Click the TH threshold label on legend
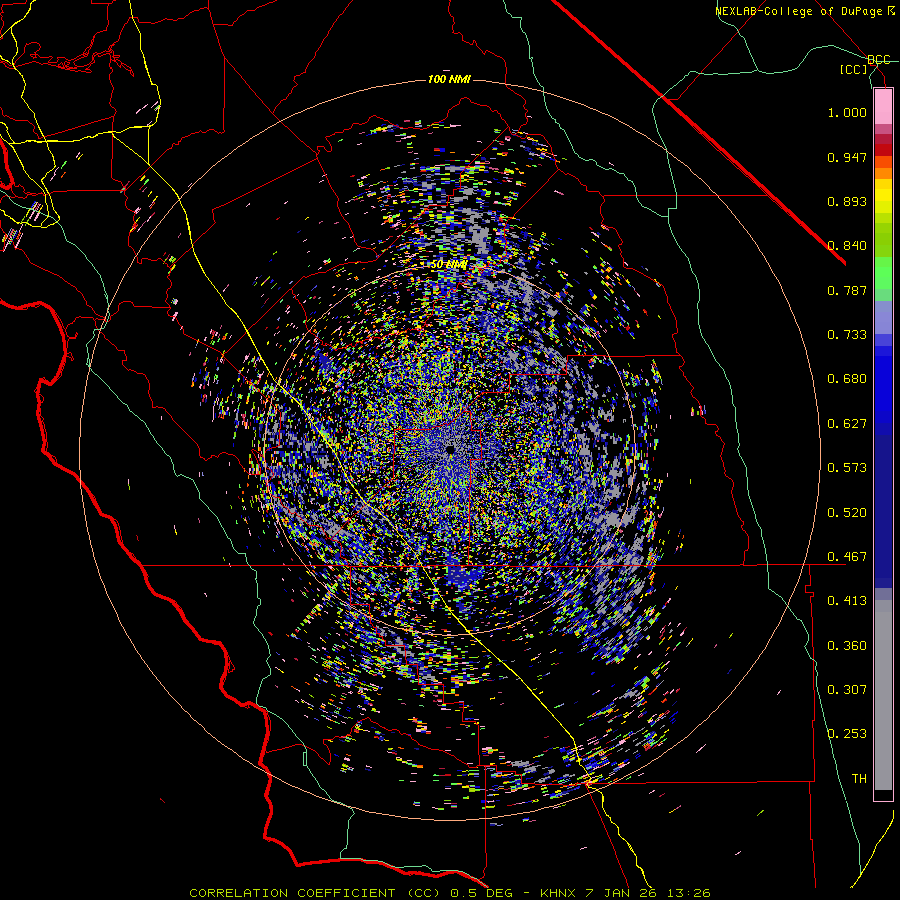The image size is (900, 900). [859, 779]
